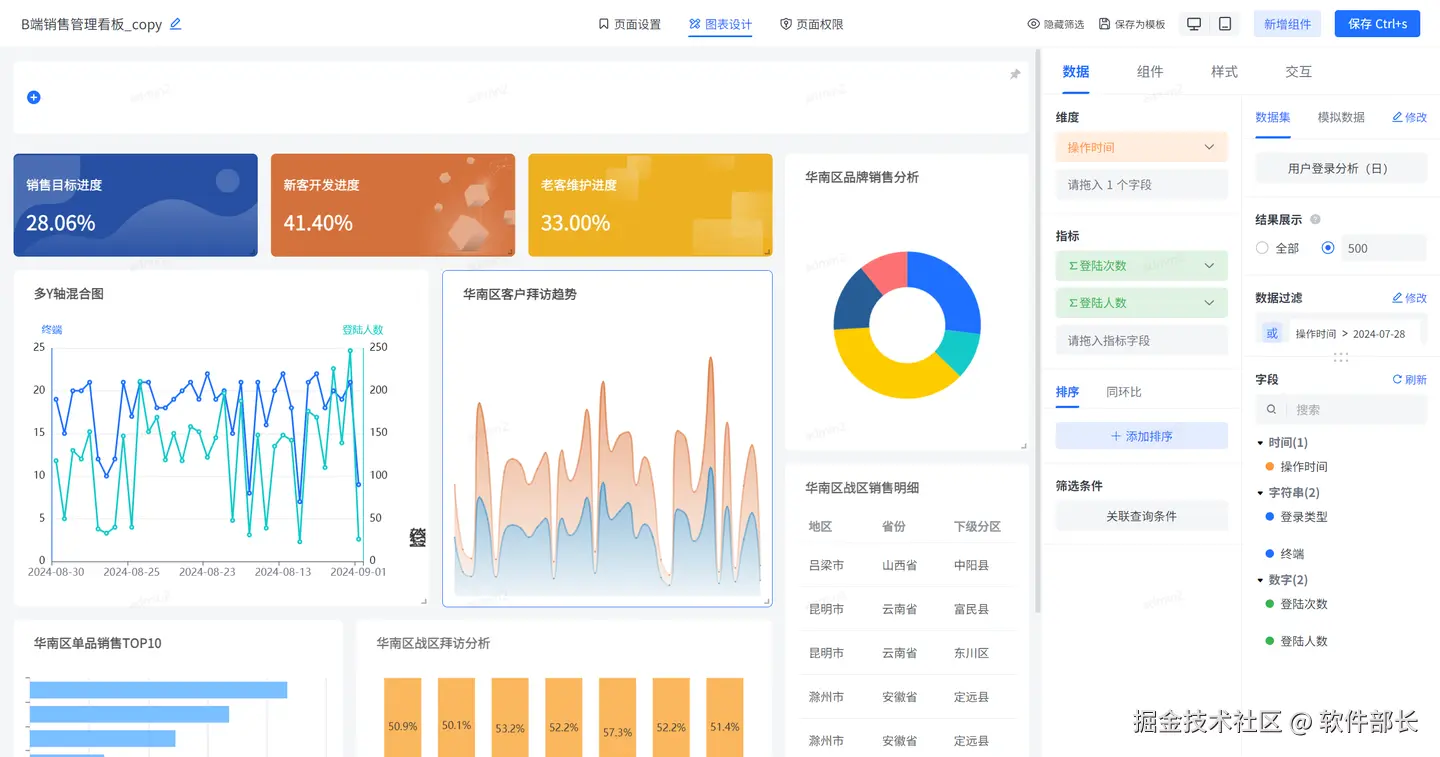Screen dimensions: 1440x757
Task: Click the 新增组件 button
Action: pos(1287,24)
